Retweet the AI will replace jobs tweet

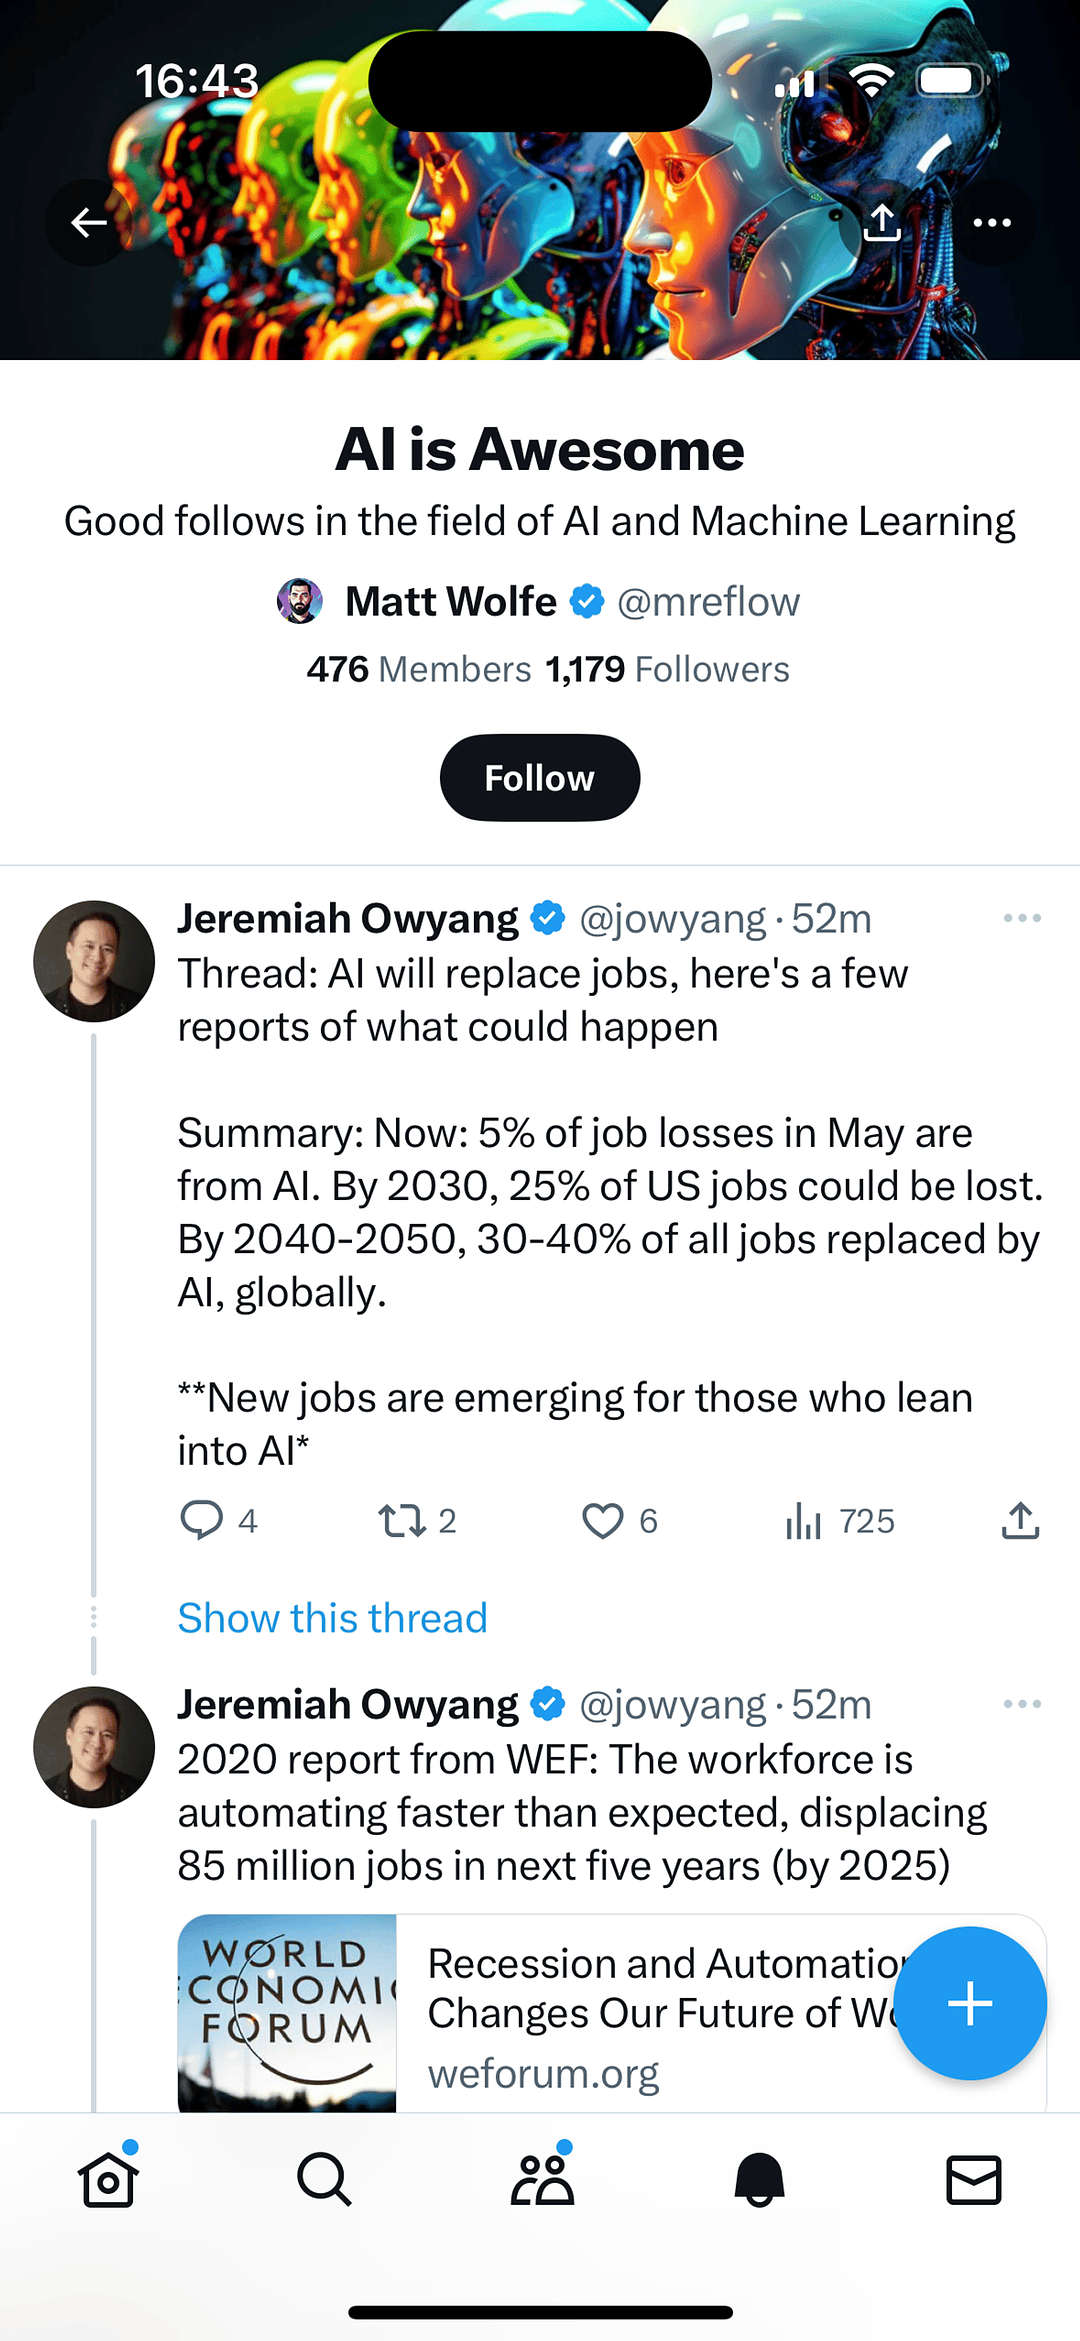(402, 1520)
